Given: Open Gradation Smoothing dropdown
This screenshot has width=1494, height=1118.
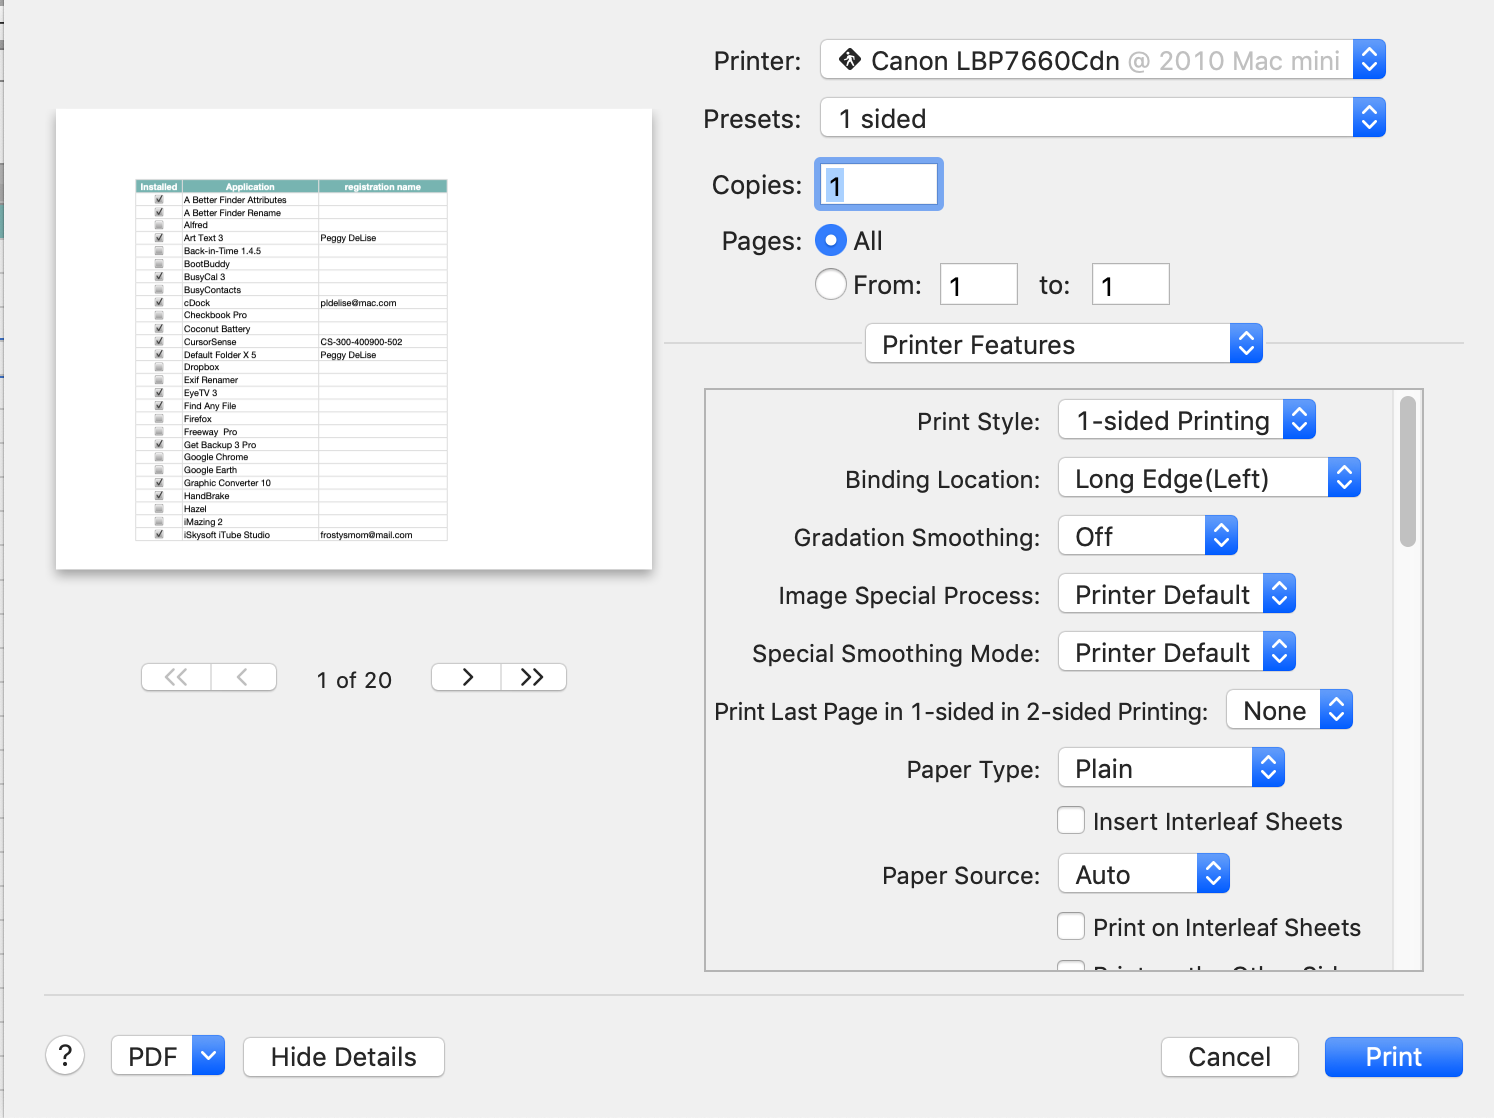Looking at the screenshot, I should pos(1148,536).
